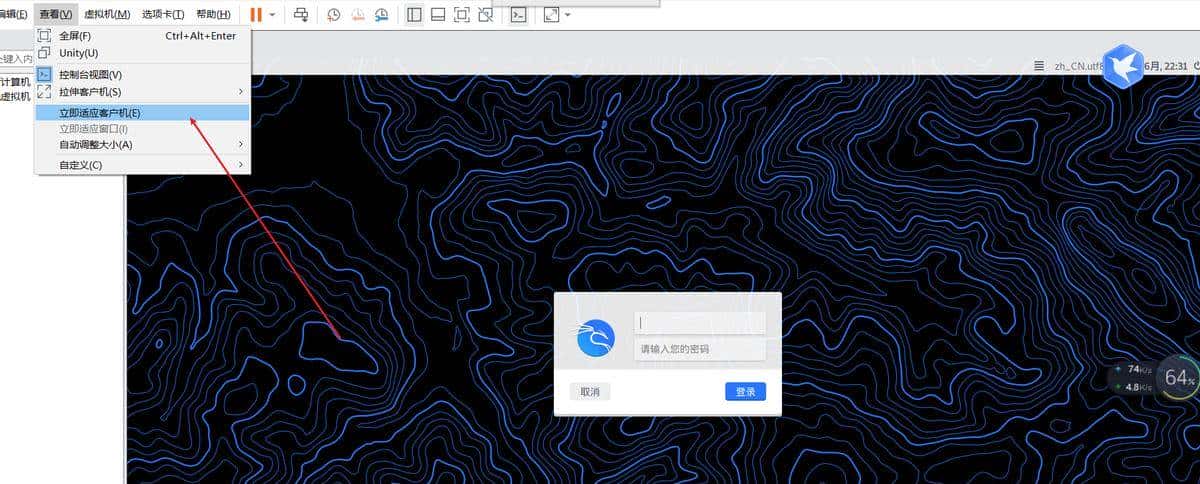Select the 计算机 item in library sidebar
Screen dimensions: 1200x484
click(x=15, y=82)
